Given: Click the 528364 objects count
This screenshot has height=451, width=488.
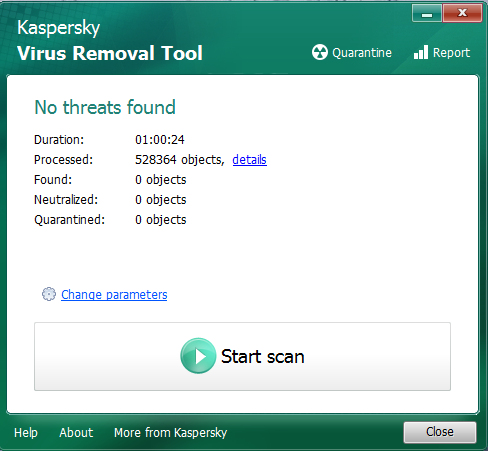Looking at the screenshot, I should point(180,160).
